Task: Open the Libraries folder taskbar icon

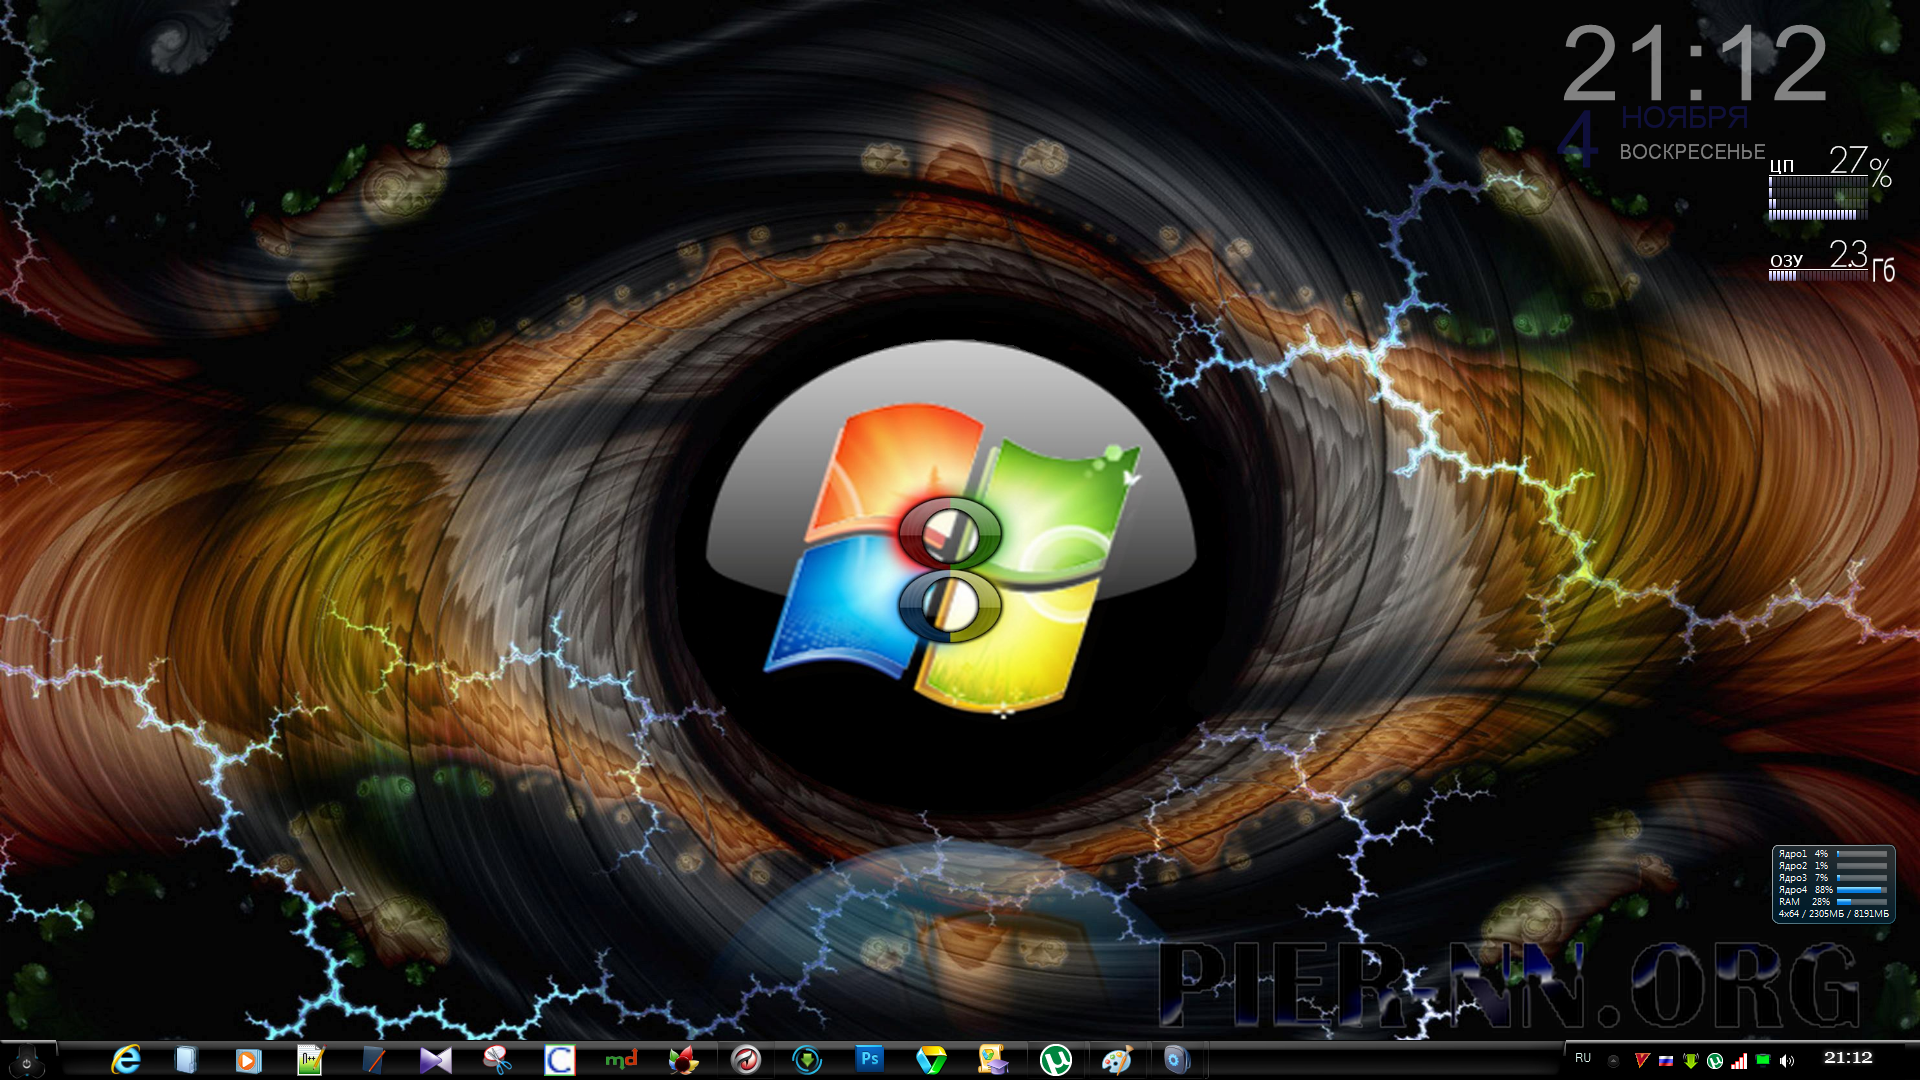Action: tap(186, 1060)
